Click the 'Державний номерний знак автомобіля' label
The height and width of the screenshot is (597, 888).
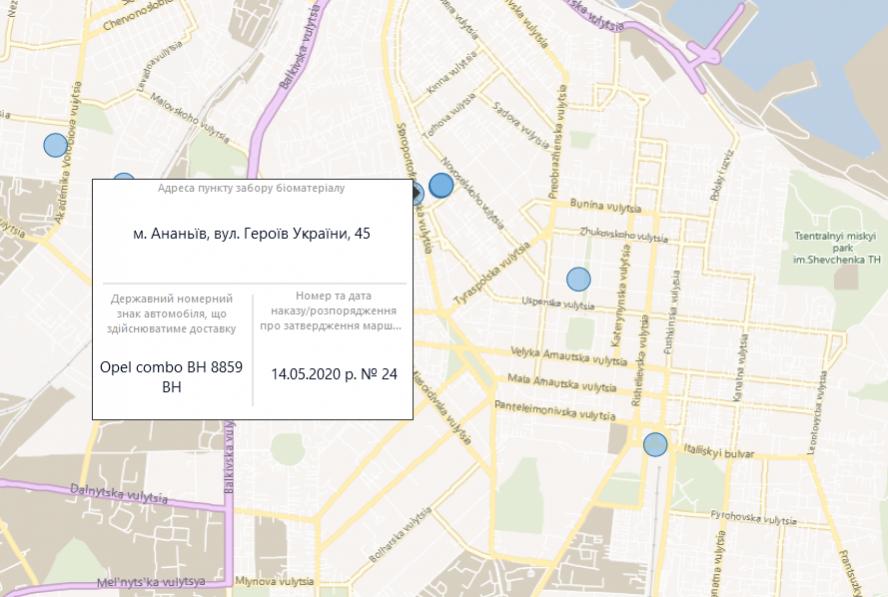pos(171,313)
